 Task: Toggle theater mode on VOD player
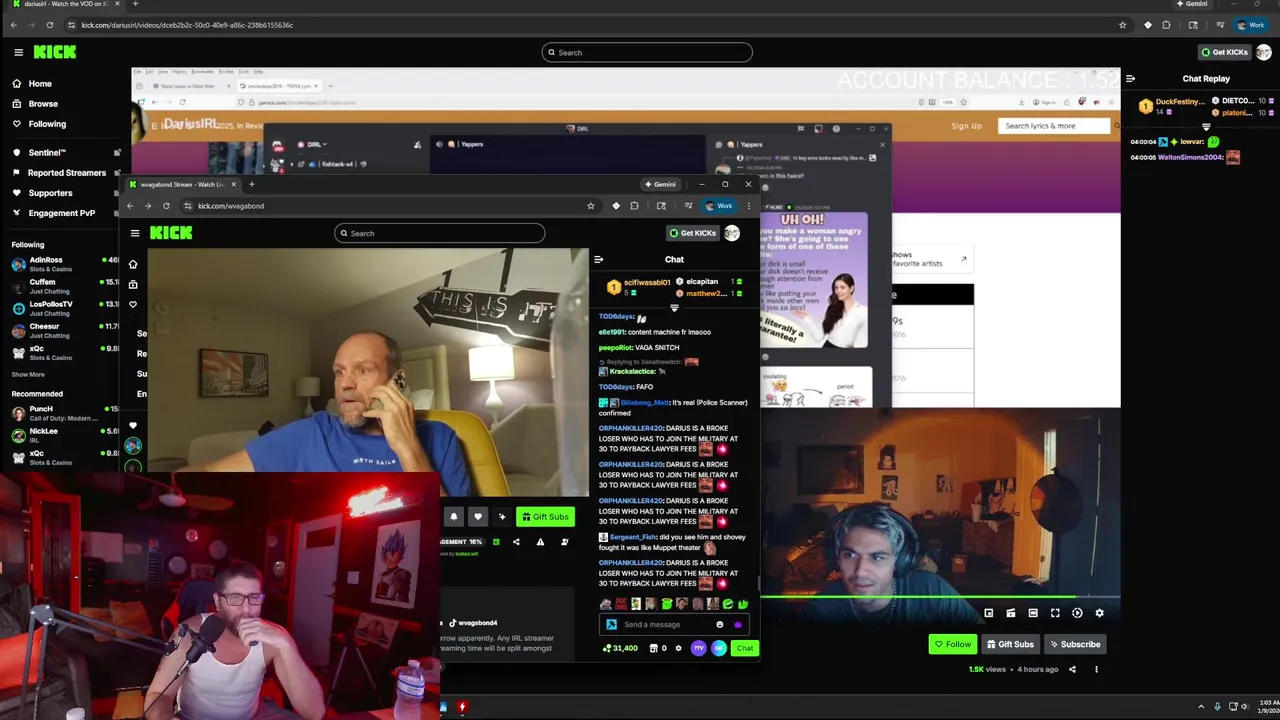1033,614
